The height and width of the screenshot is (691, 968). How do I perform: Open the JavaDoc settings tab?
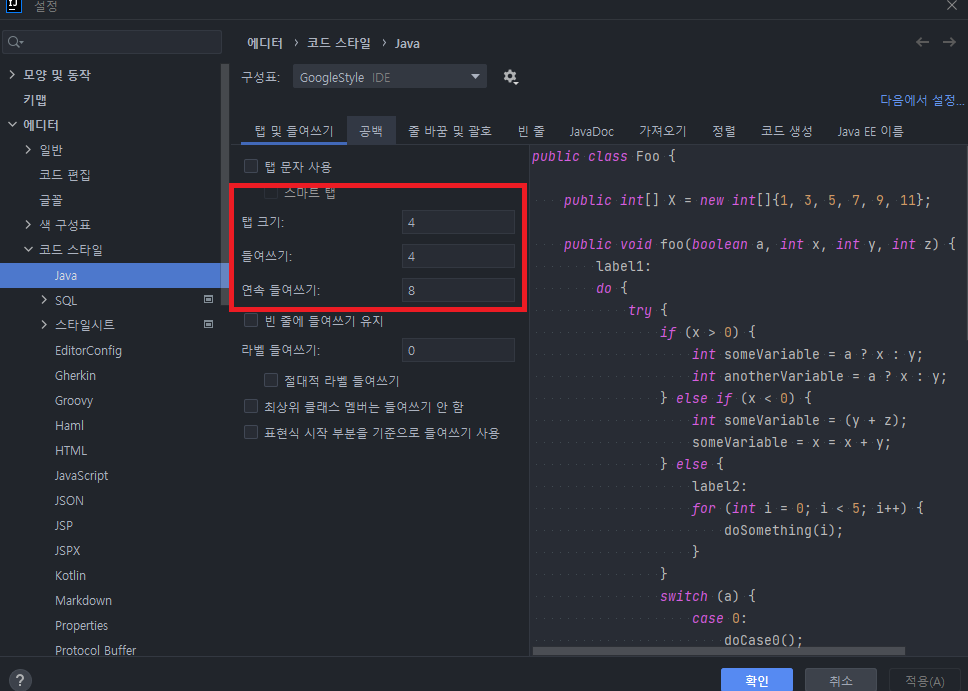point(591,130)
